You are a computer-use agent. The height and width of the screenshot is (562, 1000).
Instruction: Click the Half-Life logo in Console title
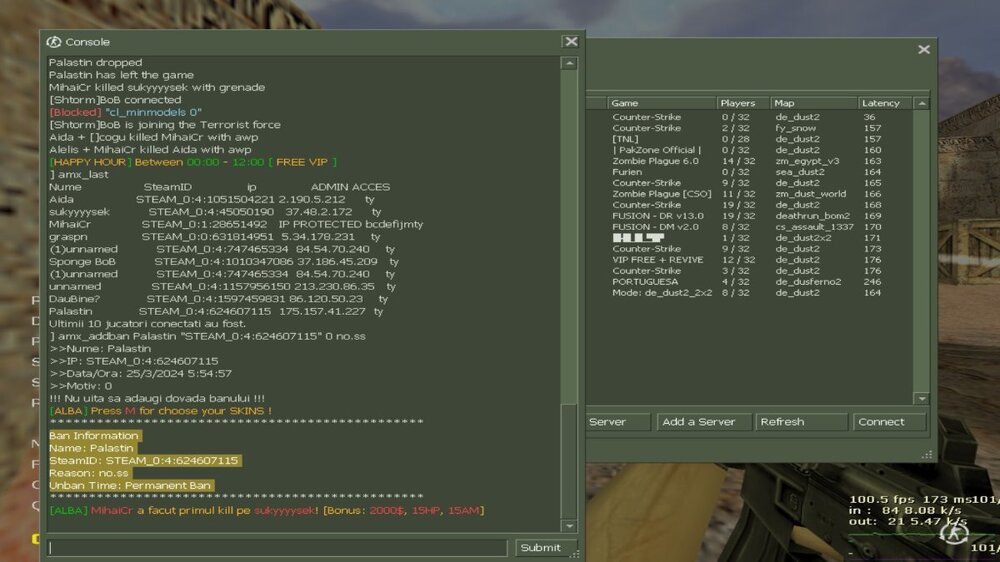click(55, 42)
